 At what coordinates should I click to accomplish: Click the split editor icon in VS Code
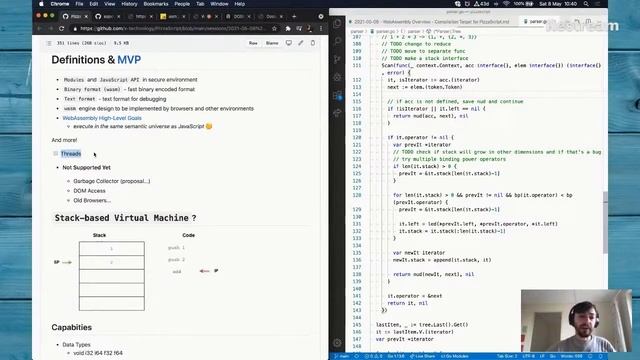point(588,21)
